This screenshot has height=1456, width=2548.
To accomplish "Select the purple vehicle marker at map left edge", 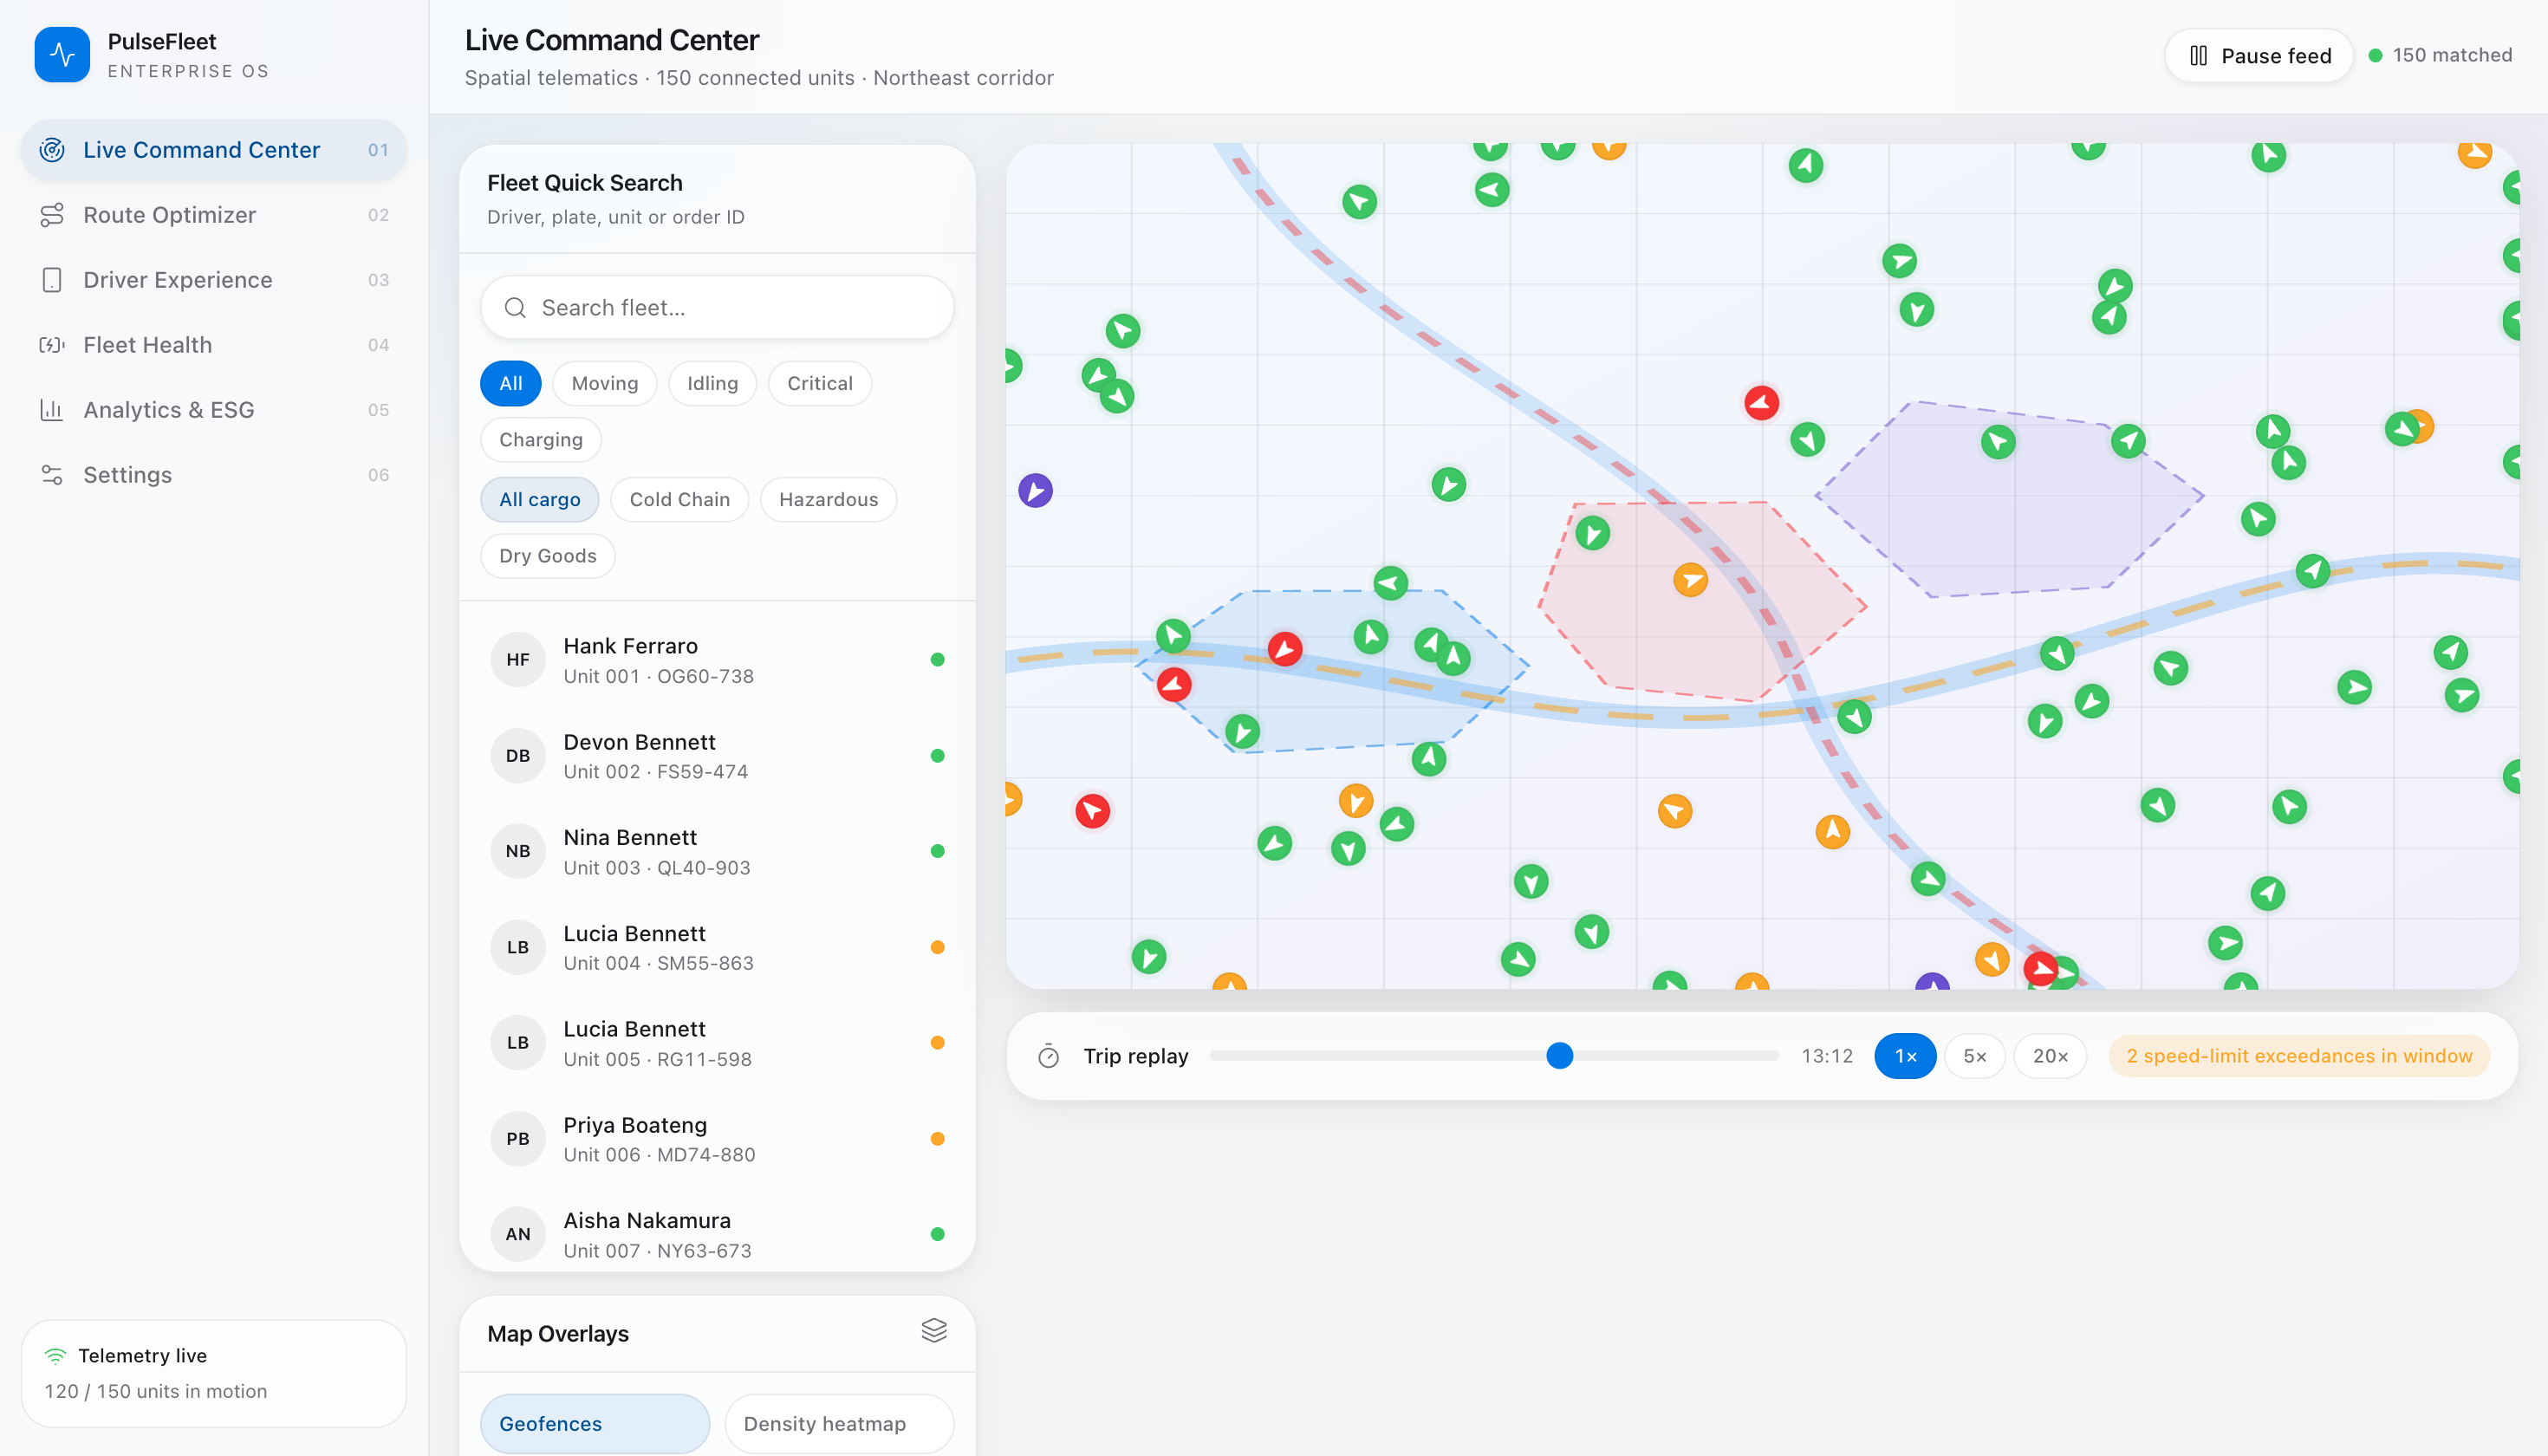I will [x=1035, y=491].
